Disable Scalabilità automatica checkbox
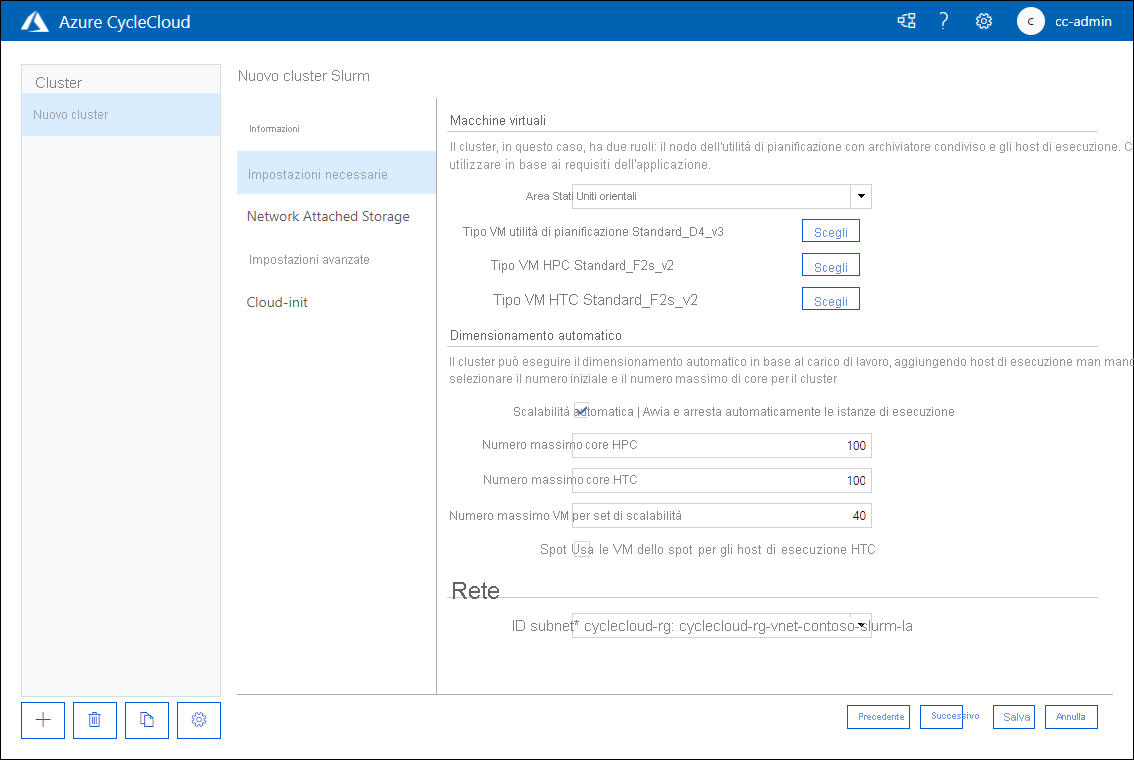 (581, 410)
